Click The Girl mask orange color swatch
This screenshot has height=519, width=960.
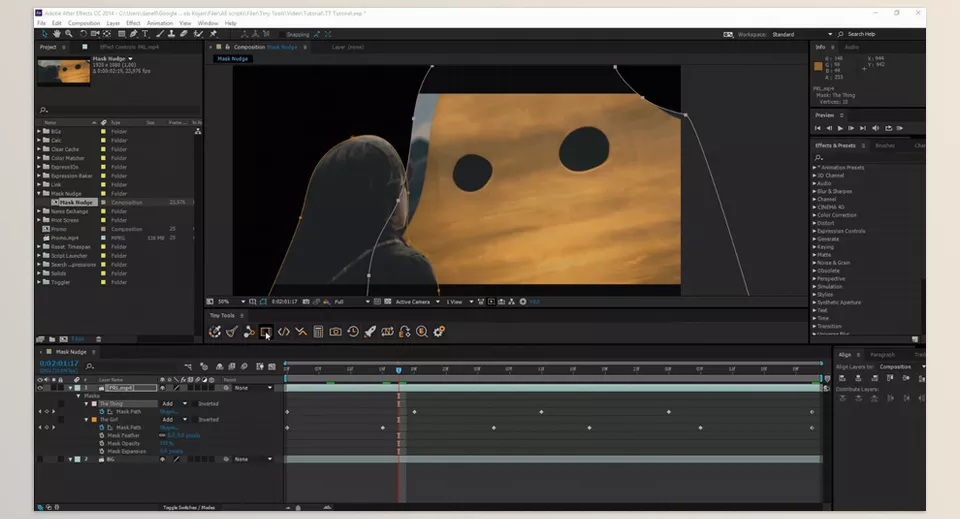pyautogui.click(x=94, y=420)
